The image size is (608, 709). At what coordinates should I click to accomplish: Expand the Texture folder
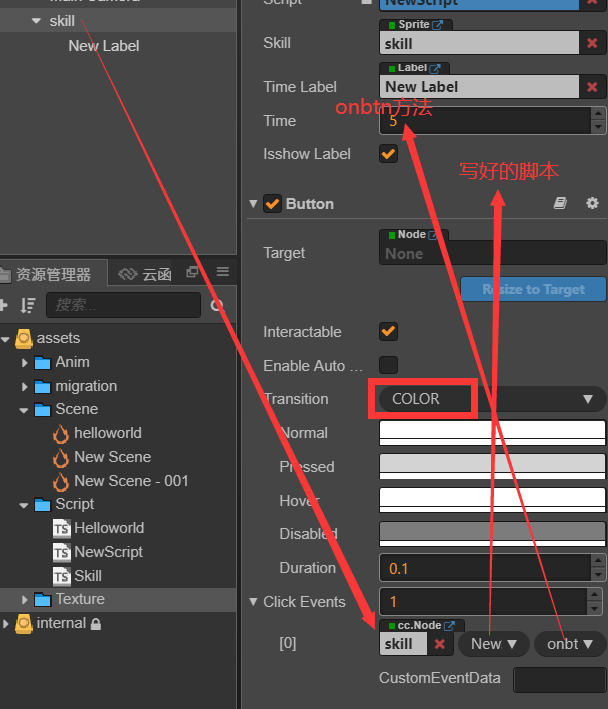click(x=24, y=600)
